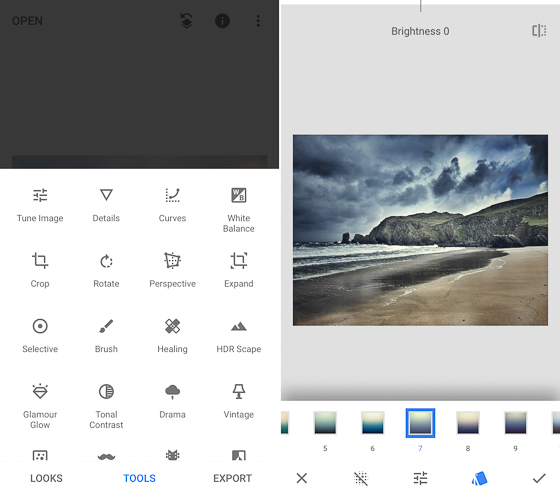The width and height of the screenshot is (560, 496).
Task: Switch to the EXPORT tab
Action: click(232, 479)
